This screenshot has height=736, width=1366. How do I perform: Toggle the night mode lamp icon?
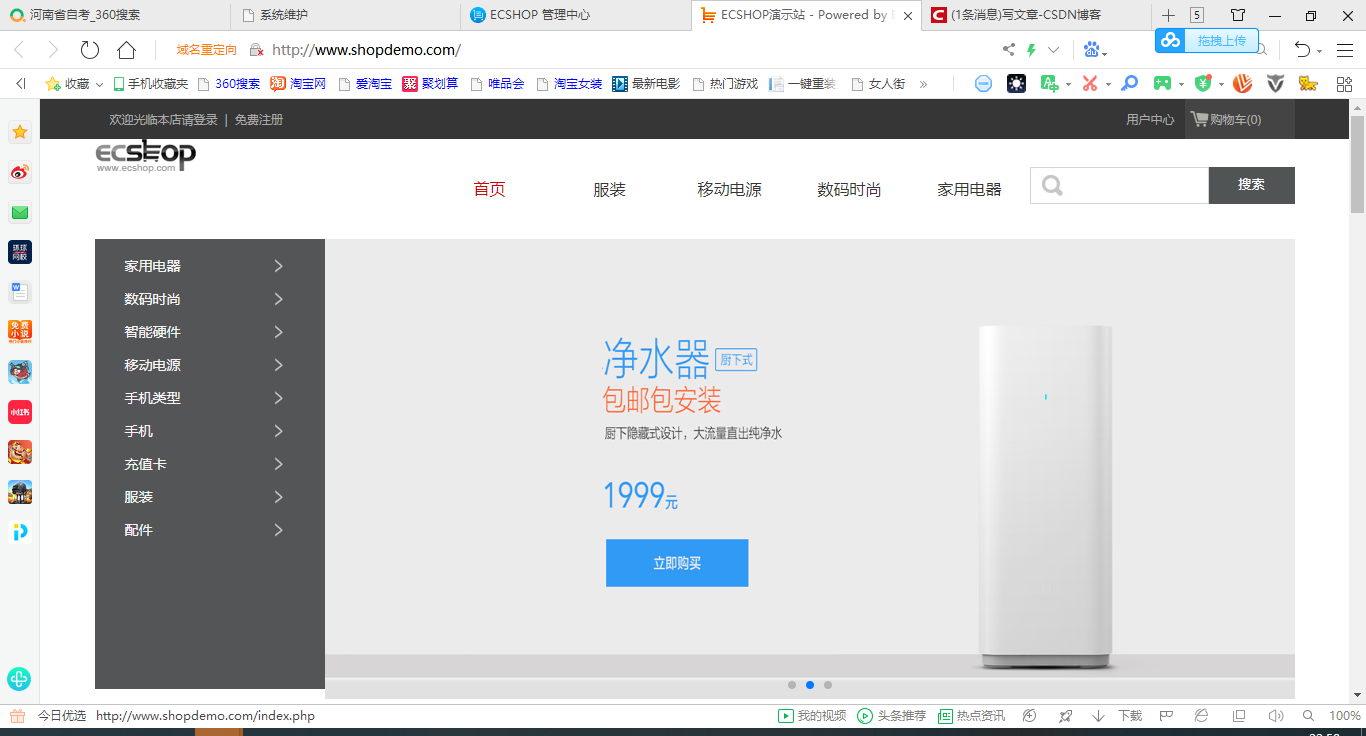point(1016,83)
